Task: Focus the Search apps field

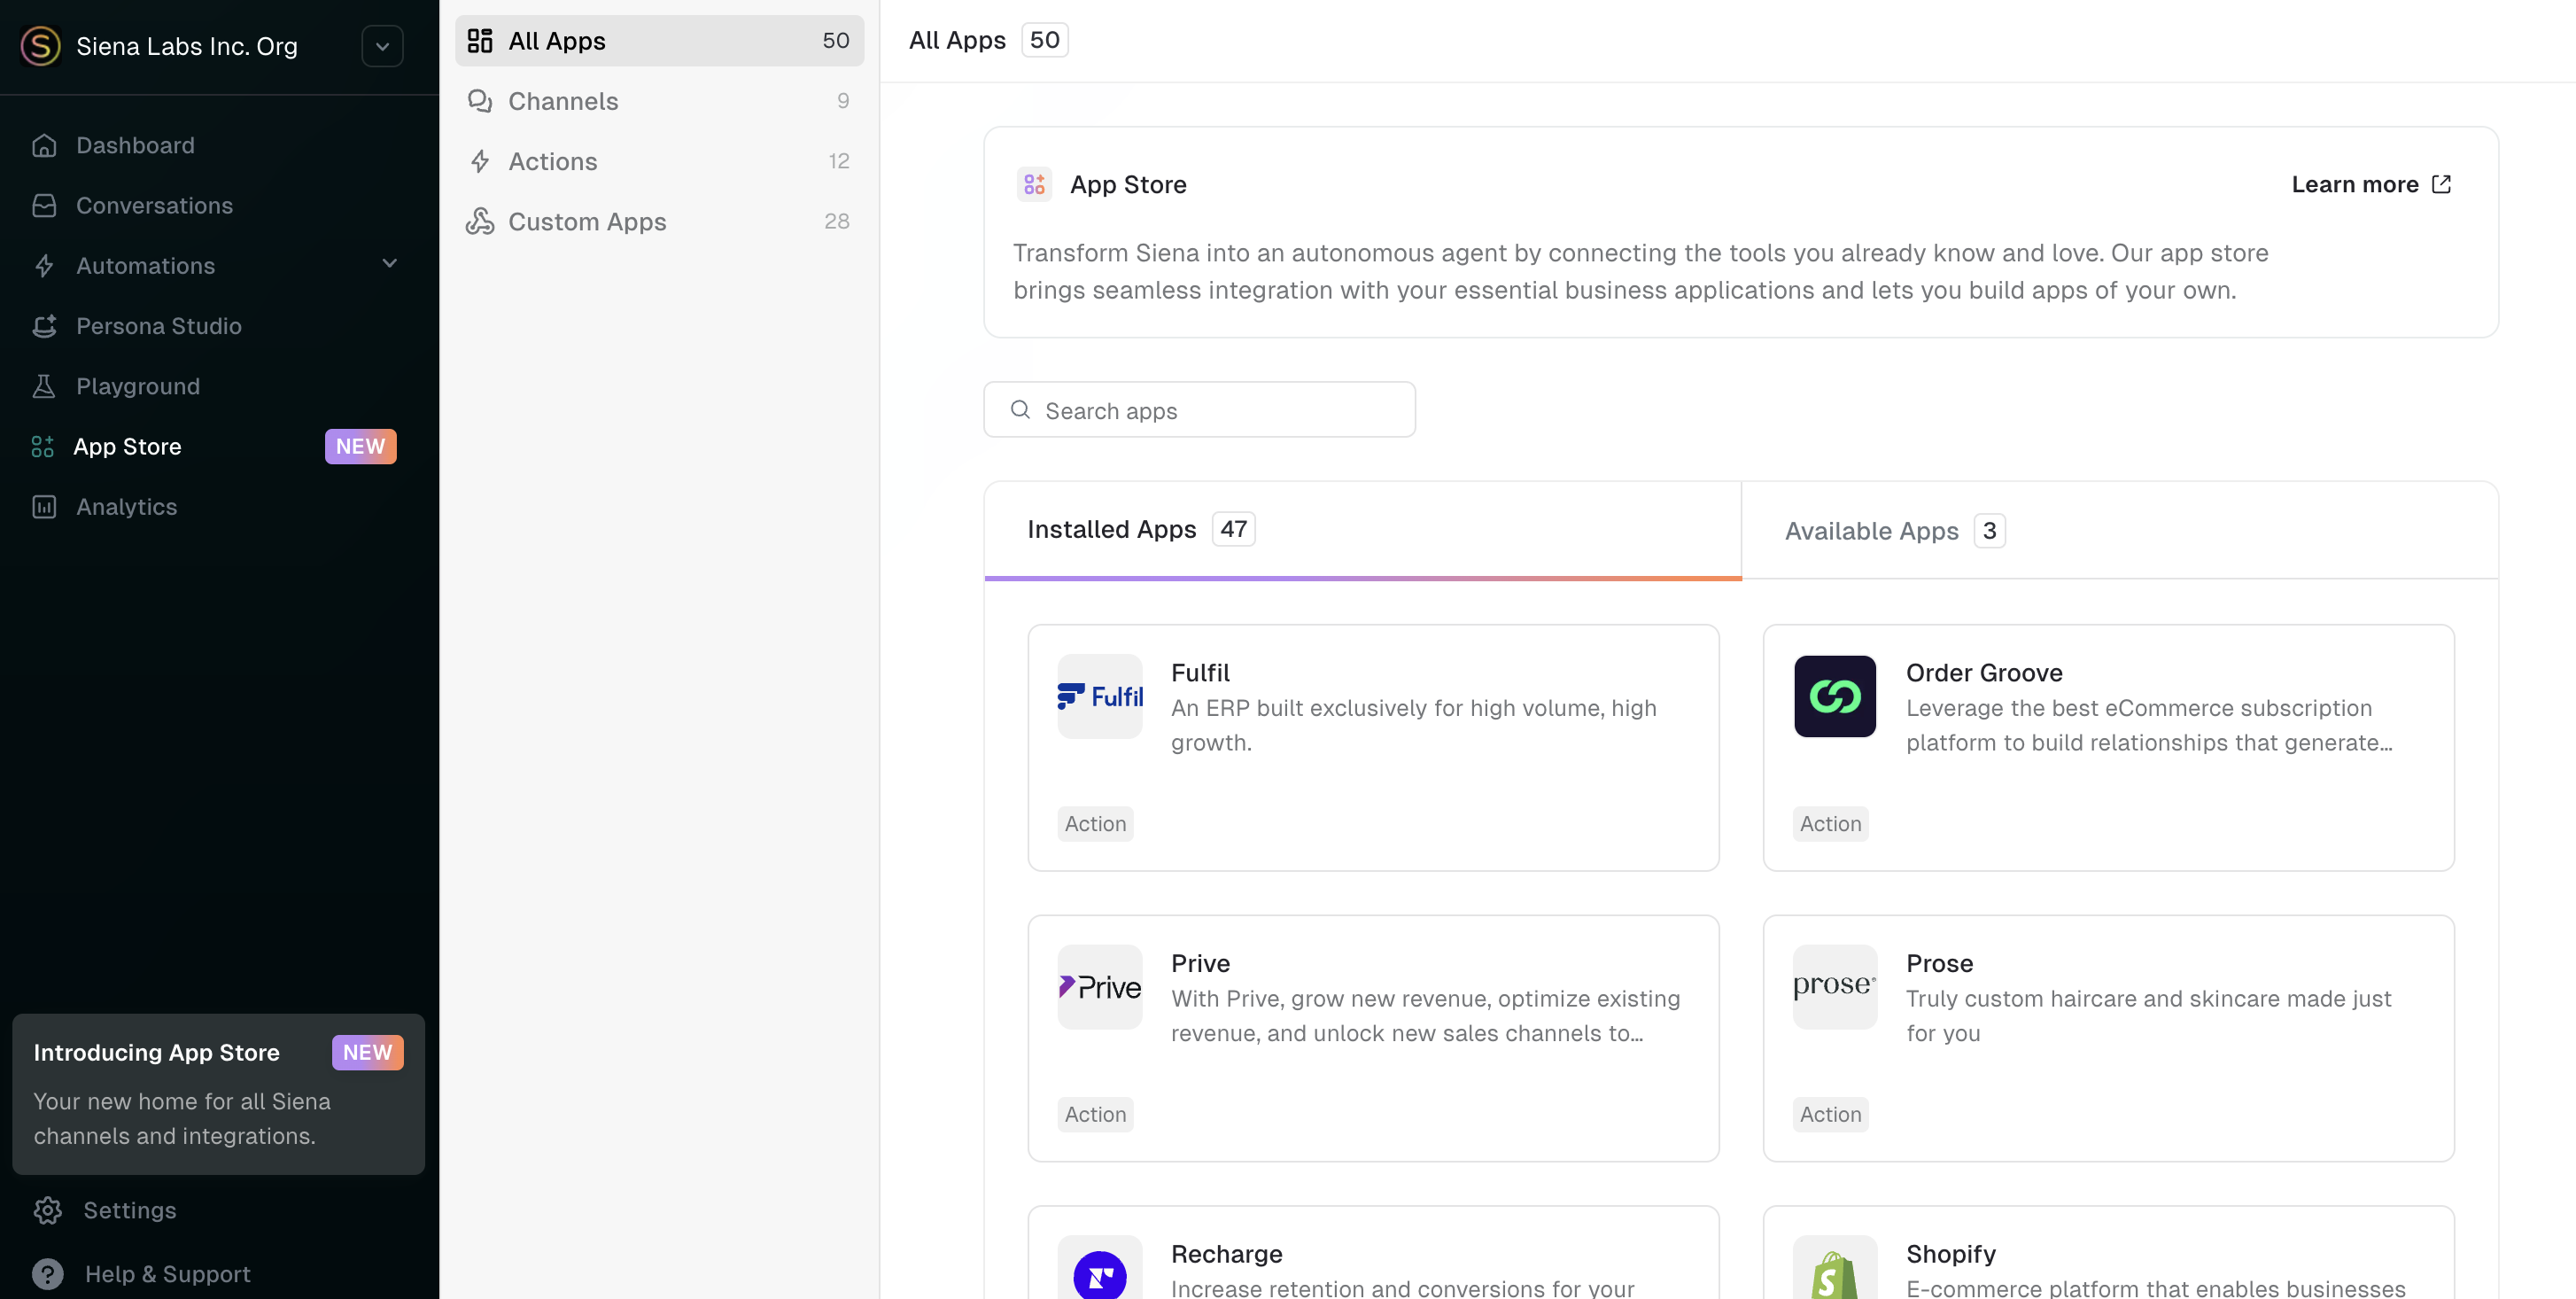Action: [1199, 409]
